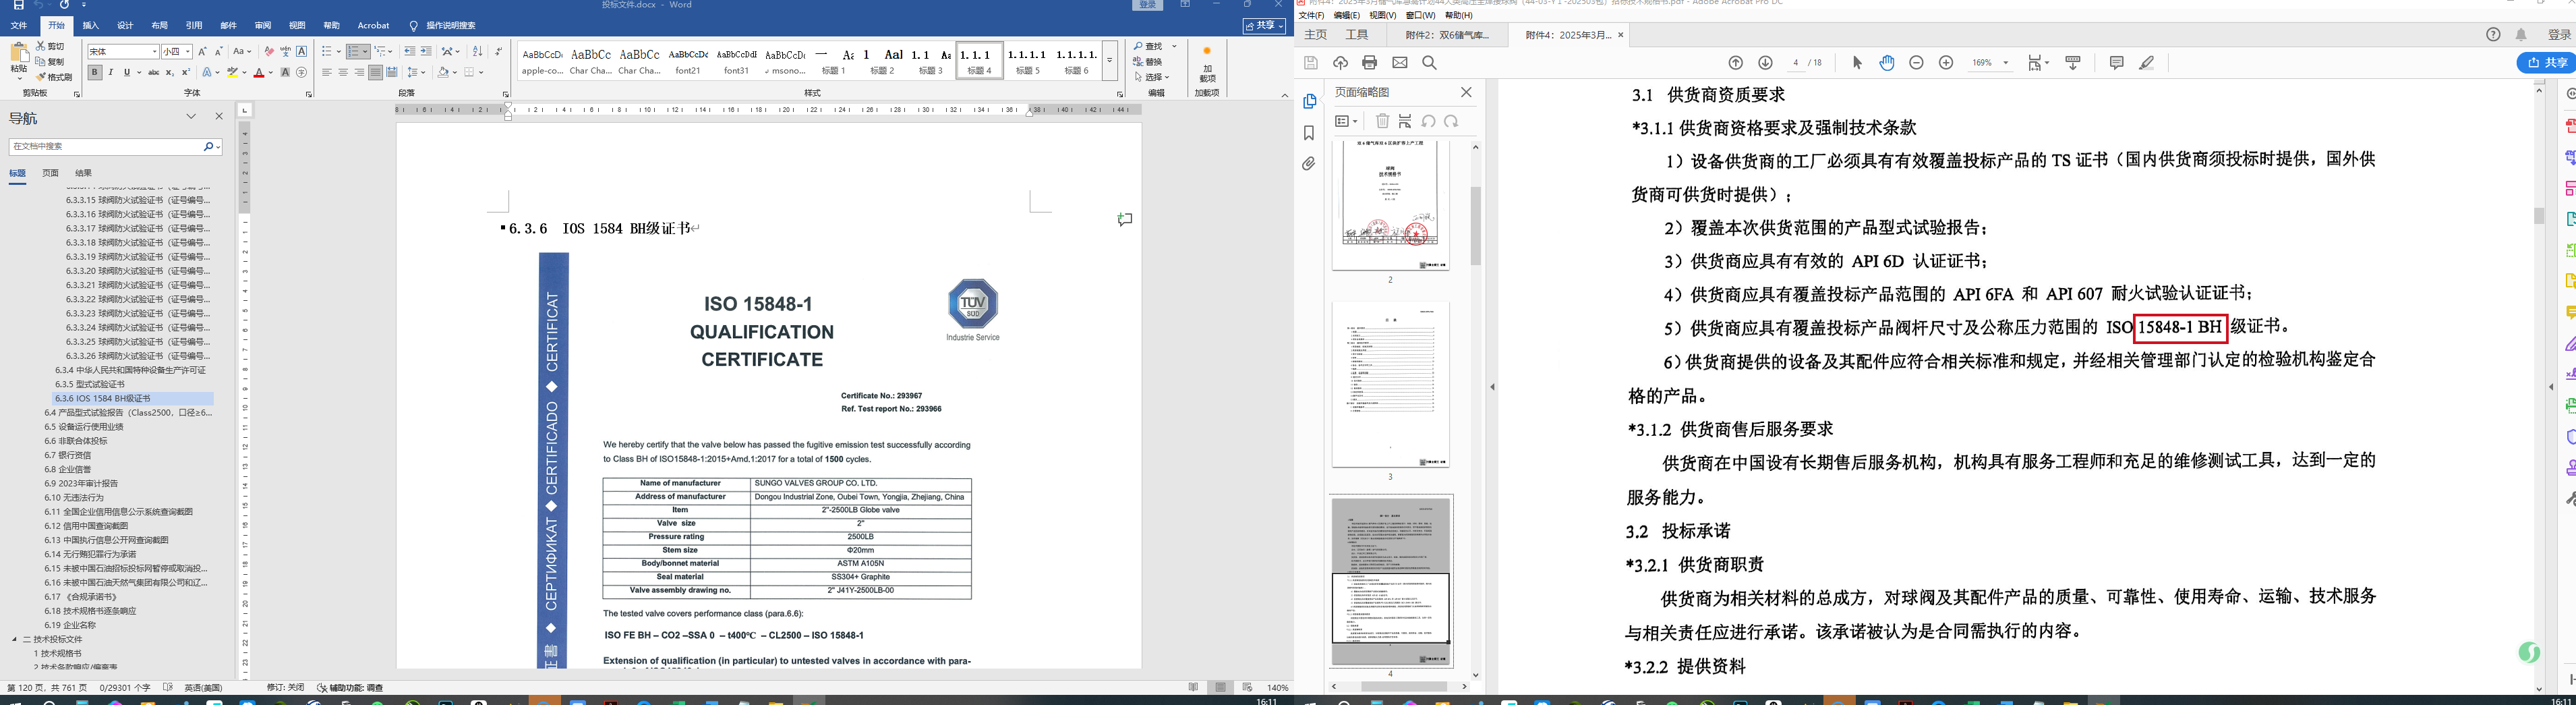Open Acrobat thumbnails options dropdown
This screenshot has height=705, width=2576.
pos(1346,121)
